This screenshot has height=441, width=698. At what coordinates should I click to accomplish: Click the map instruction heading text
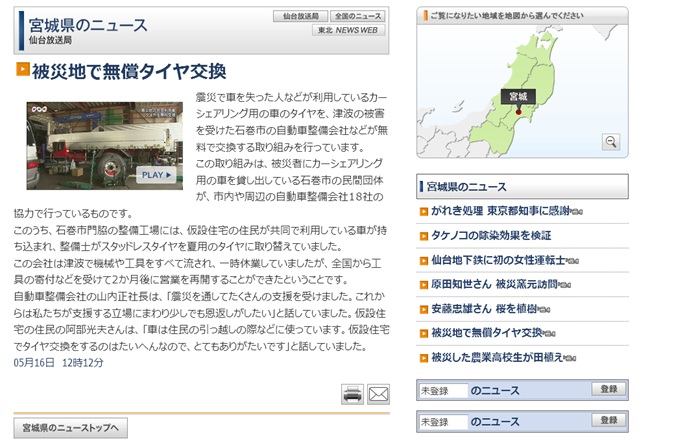pos(507,16)
